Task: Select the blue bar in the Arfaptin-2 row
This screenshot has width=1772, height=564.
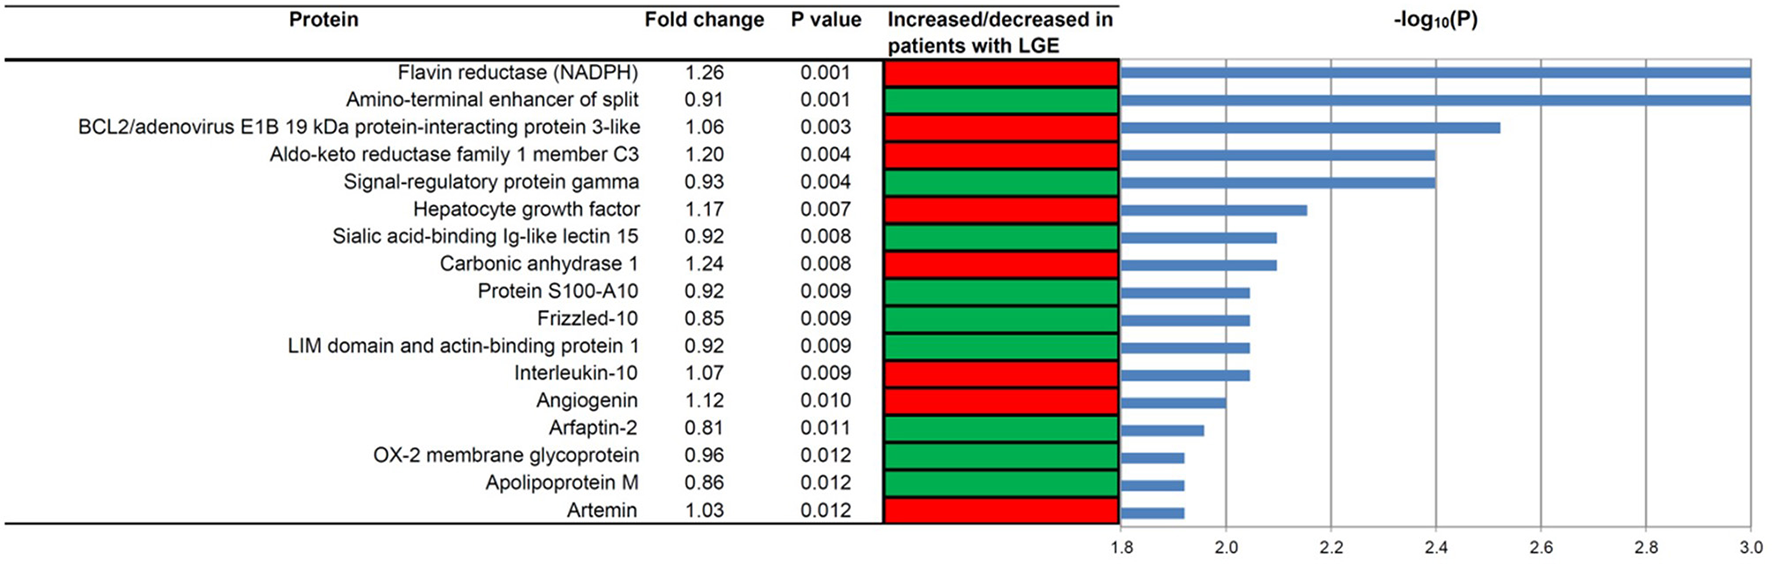Action: (1162, 430)
